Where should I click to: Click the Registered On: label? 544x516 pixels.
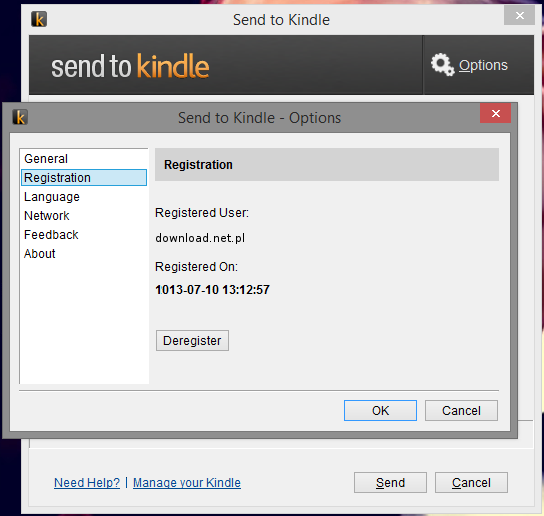point(196,267)
